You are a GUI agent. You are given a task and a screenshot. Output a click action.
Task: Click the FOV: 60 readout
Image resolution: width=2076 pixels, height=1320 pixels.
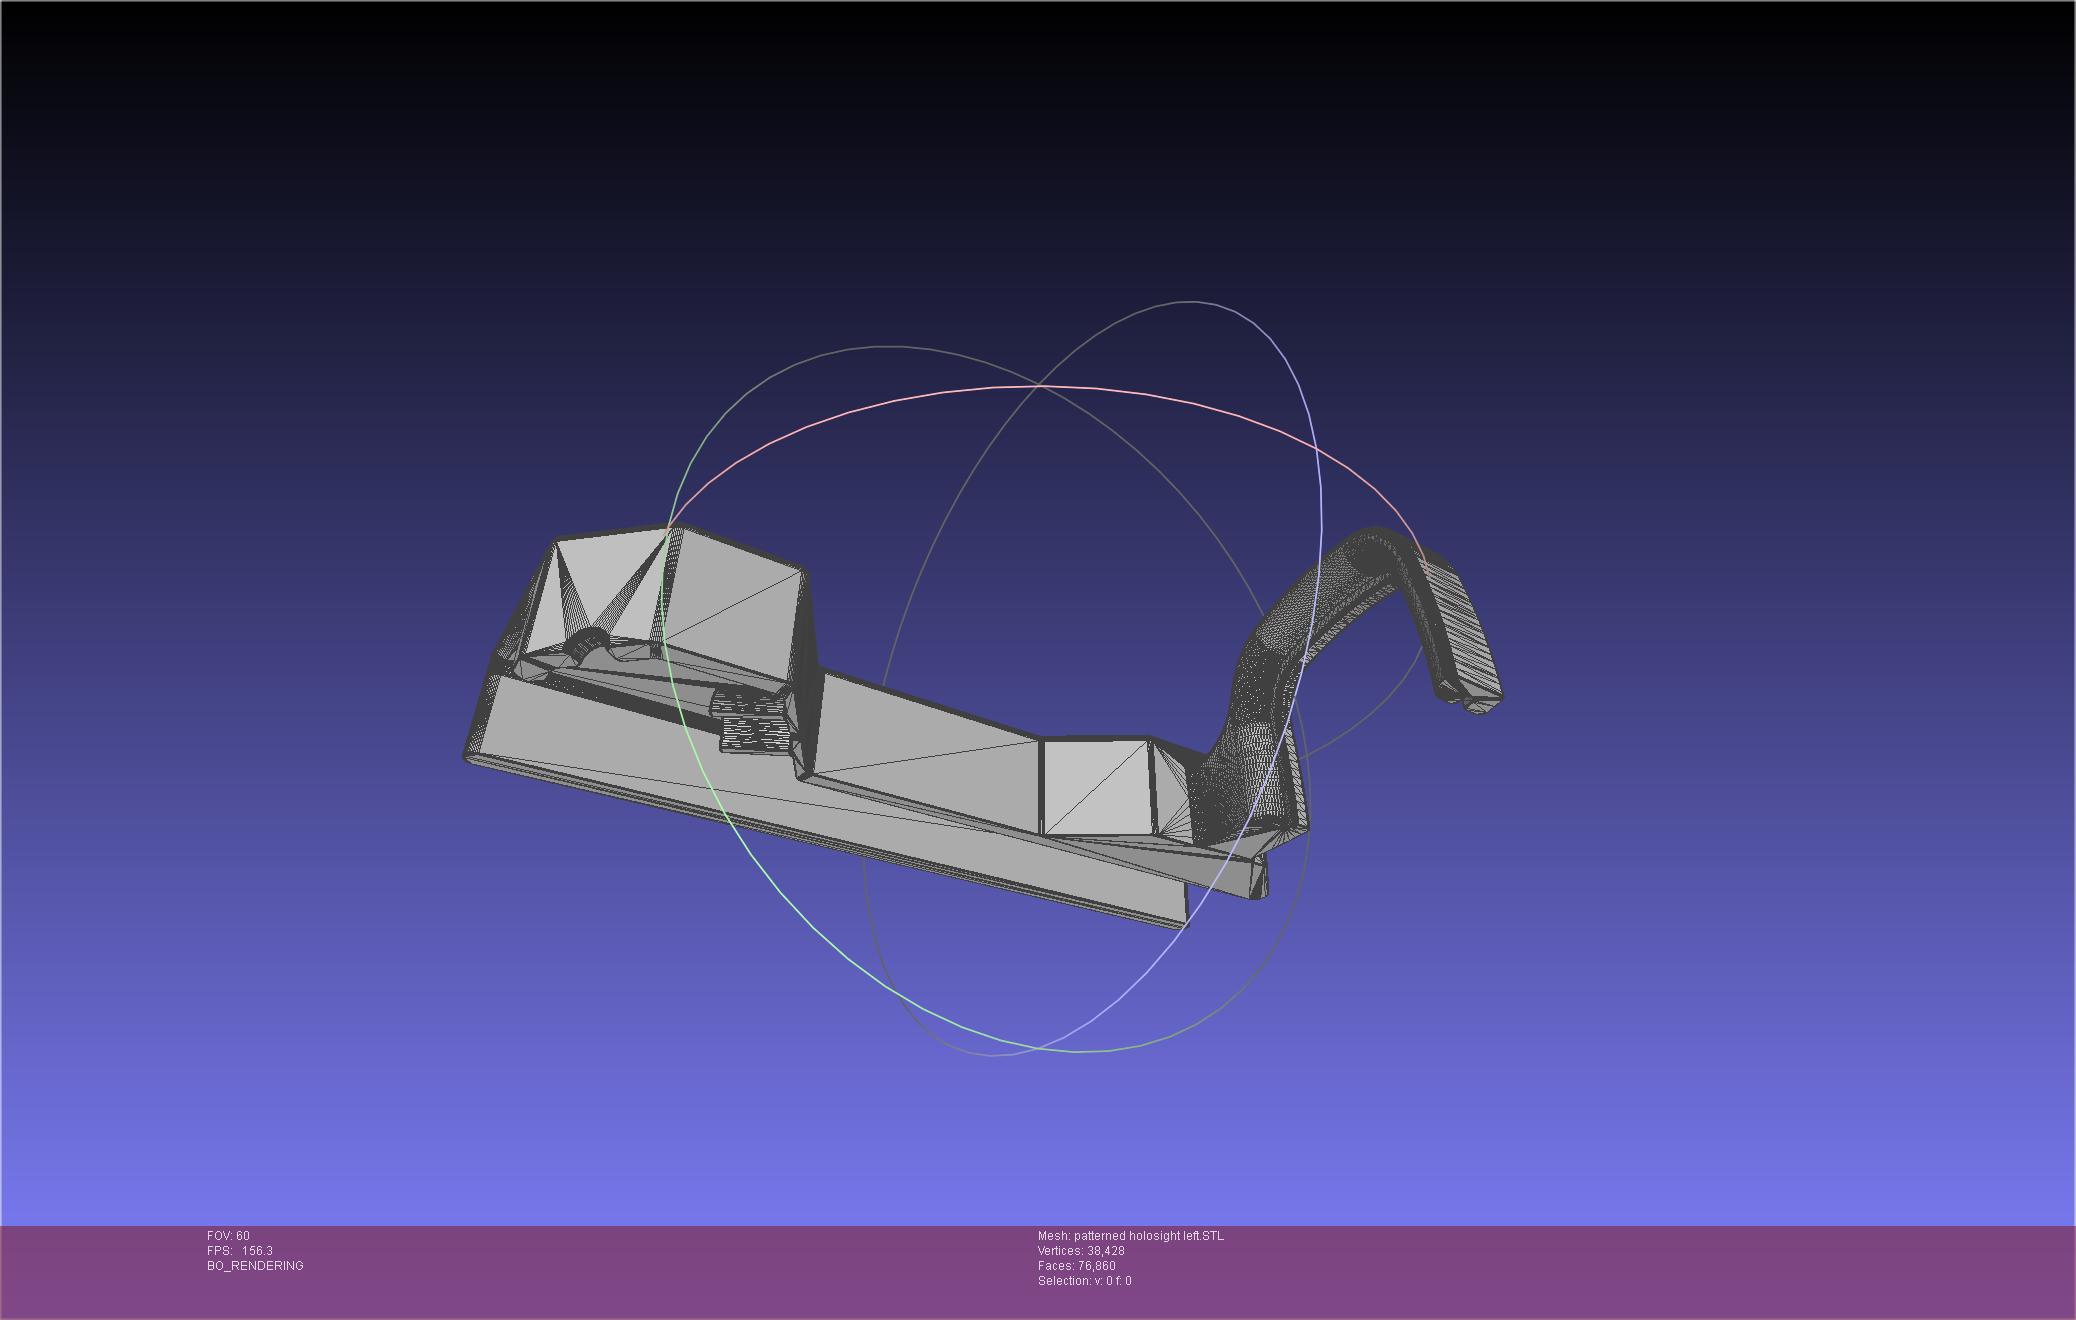pyautogui.click(x=228, y=1236)
